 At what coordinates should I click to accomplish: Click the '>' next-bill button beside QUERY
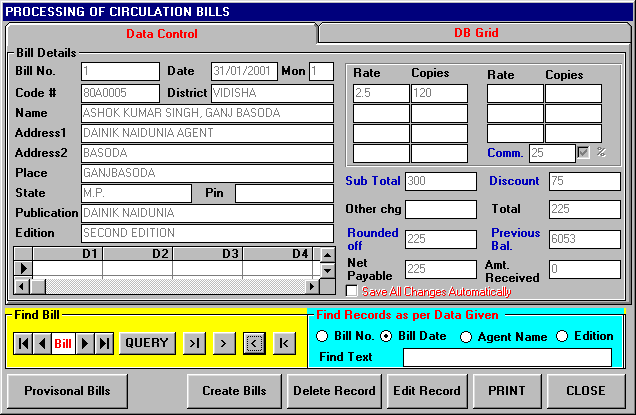coord(224,343)
